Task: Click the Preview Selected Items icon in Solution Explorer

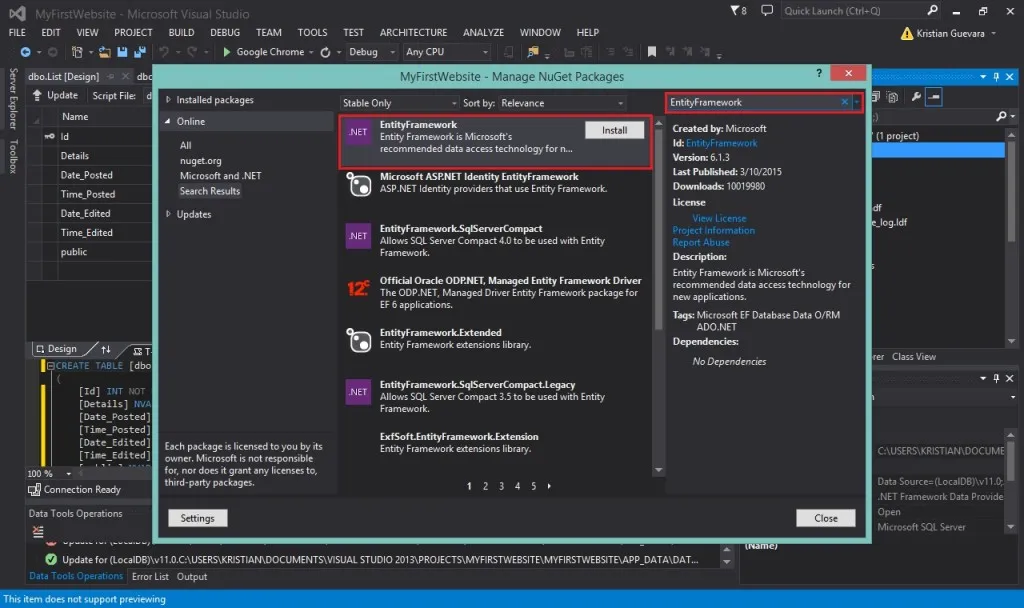Action: pos(934,97)
